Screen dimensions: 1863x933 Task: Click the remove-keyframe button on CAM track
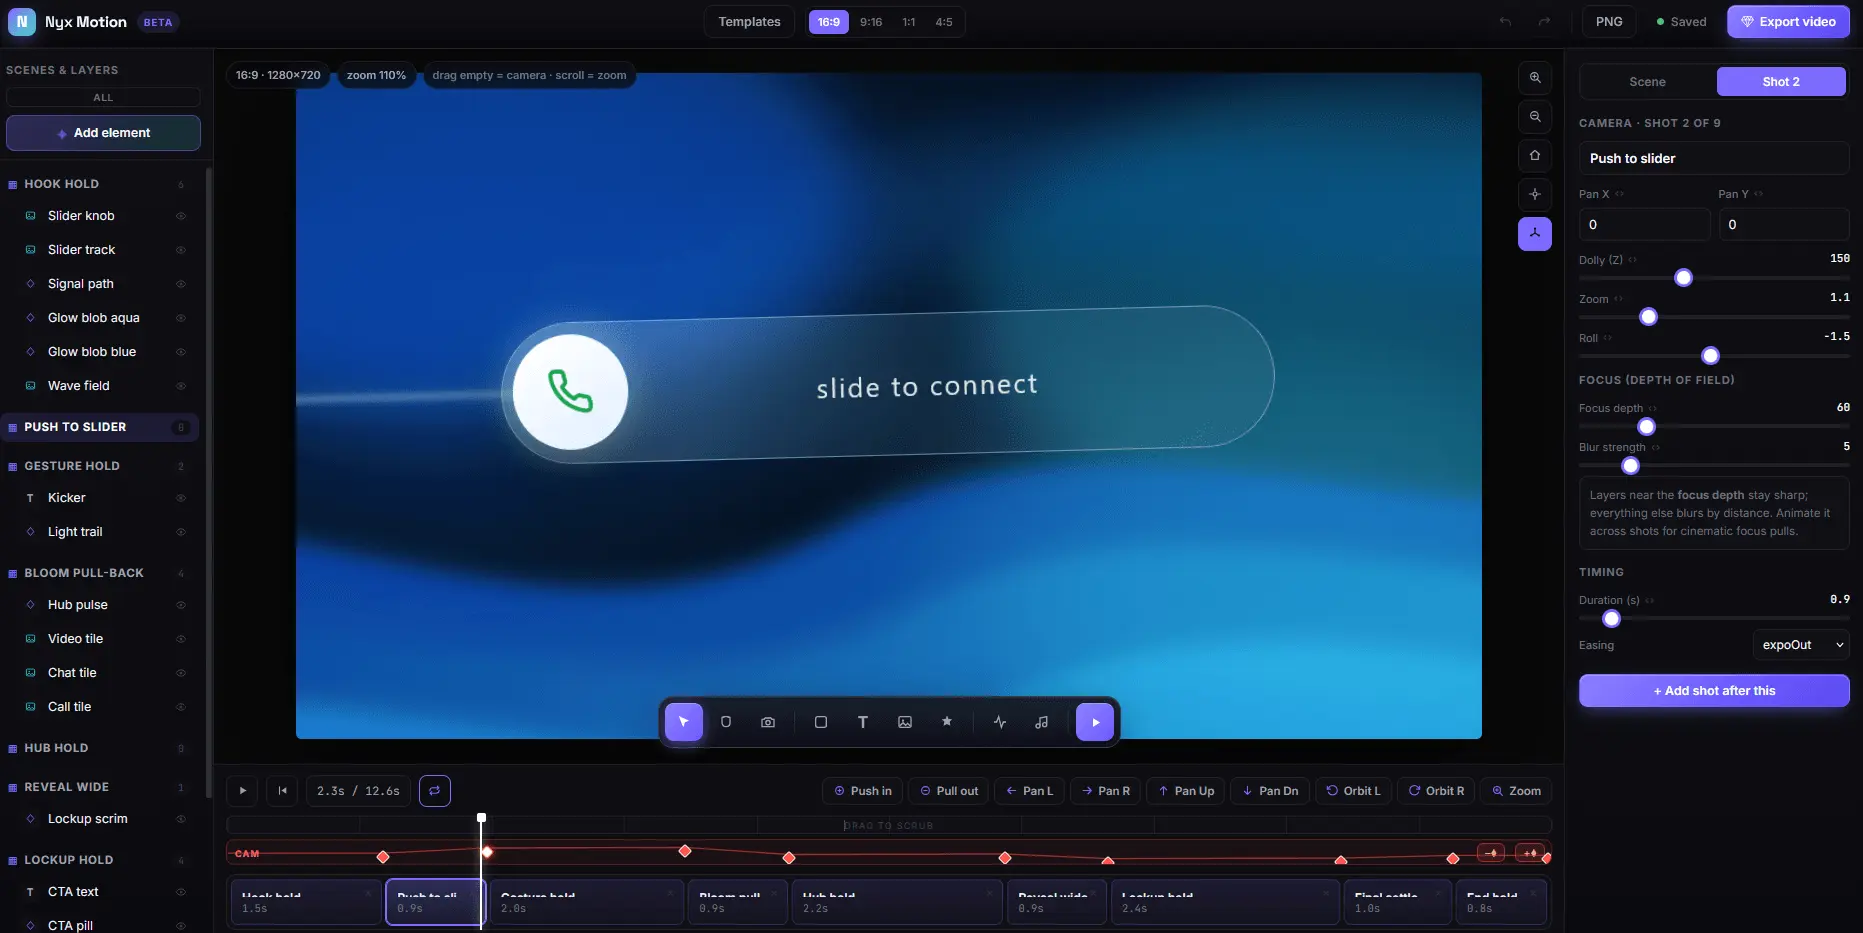(1491, 853)
